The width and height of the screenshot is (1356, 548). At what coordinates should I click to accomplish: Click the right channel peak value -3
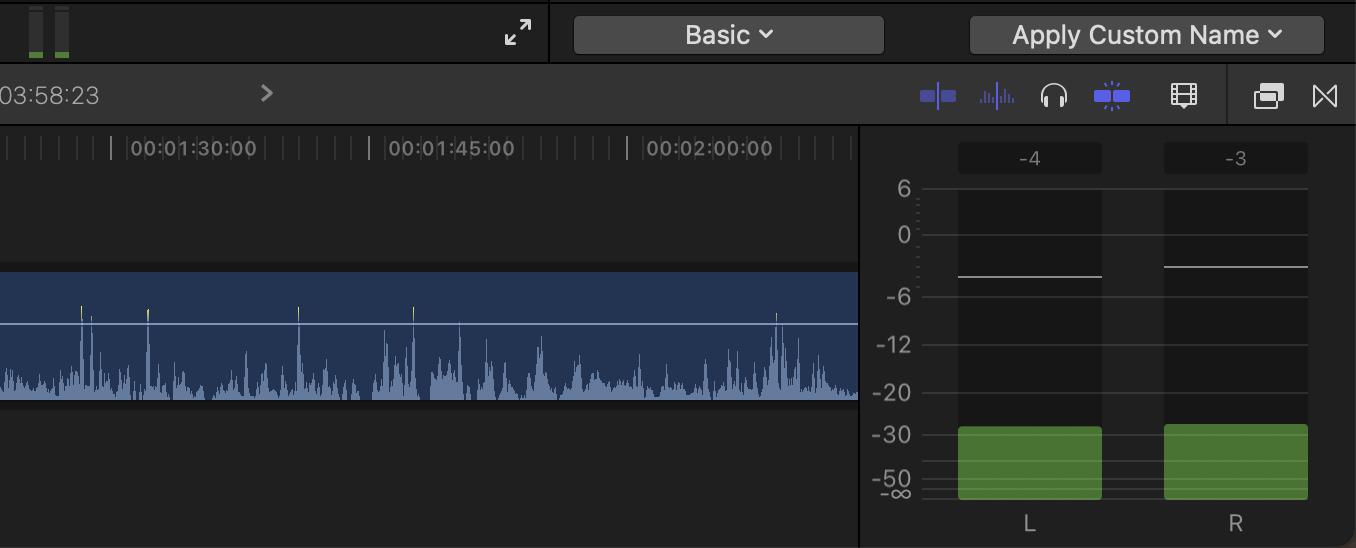tap(1236, 158)
